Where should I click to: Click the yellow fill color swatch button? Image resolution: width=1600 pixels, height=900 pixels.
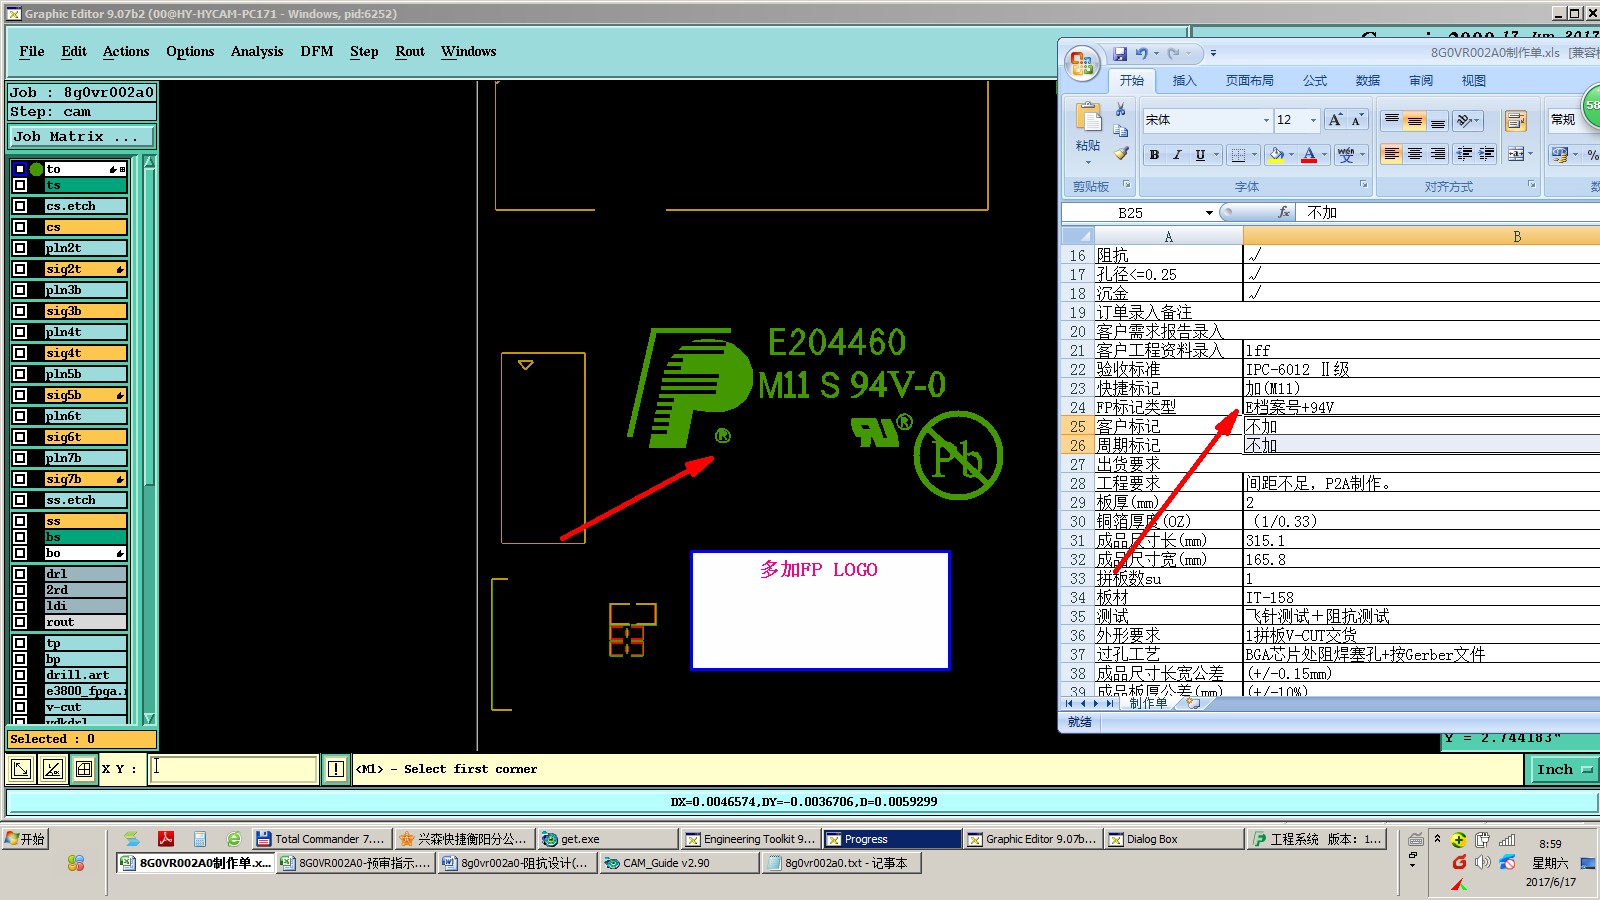[1276, 155]
